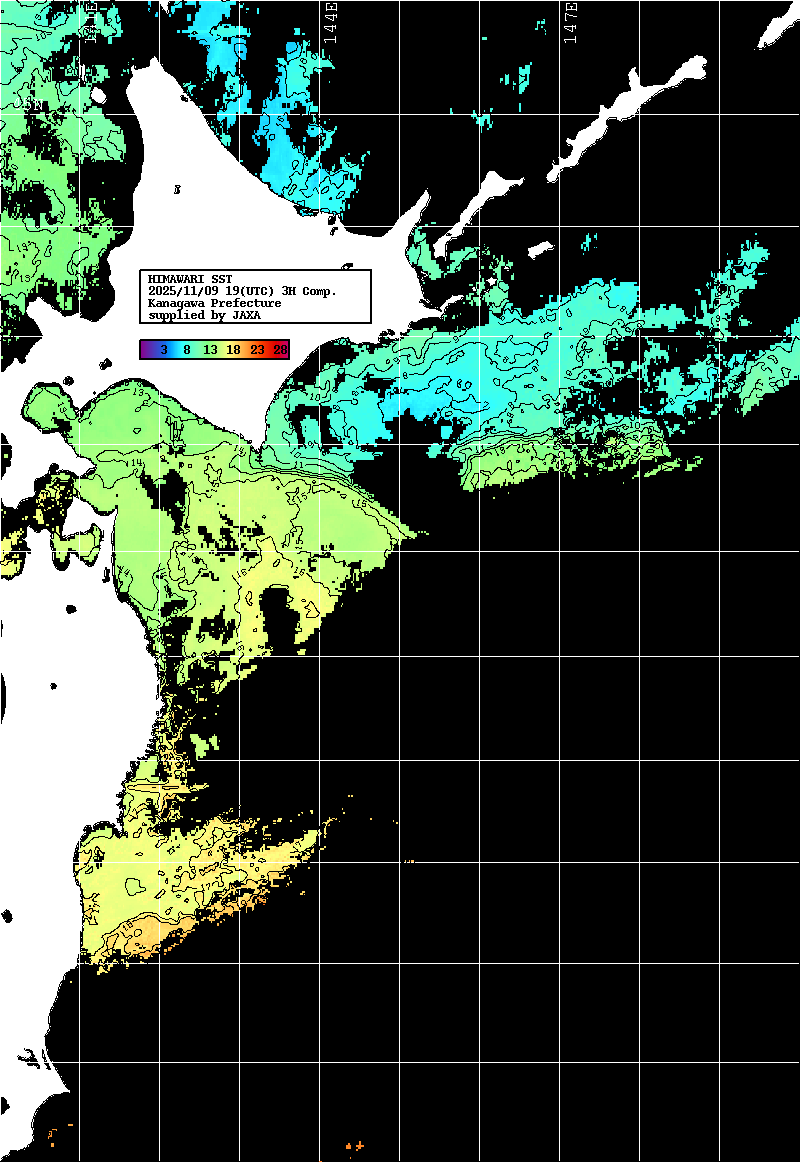Click the 'supplied by JAXA' credit text
Viewport: 800px width, 1162px height.
[x=204, y=315]
